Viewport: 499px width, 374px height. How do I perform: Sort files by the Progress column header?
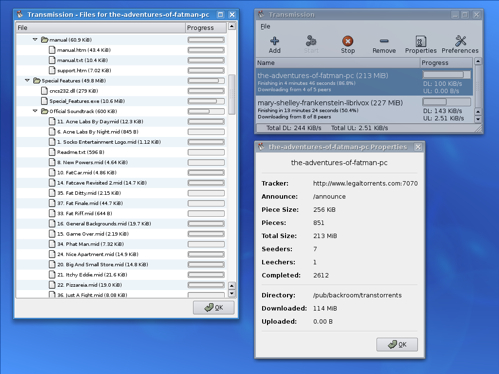(206, 28)
